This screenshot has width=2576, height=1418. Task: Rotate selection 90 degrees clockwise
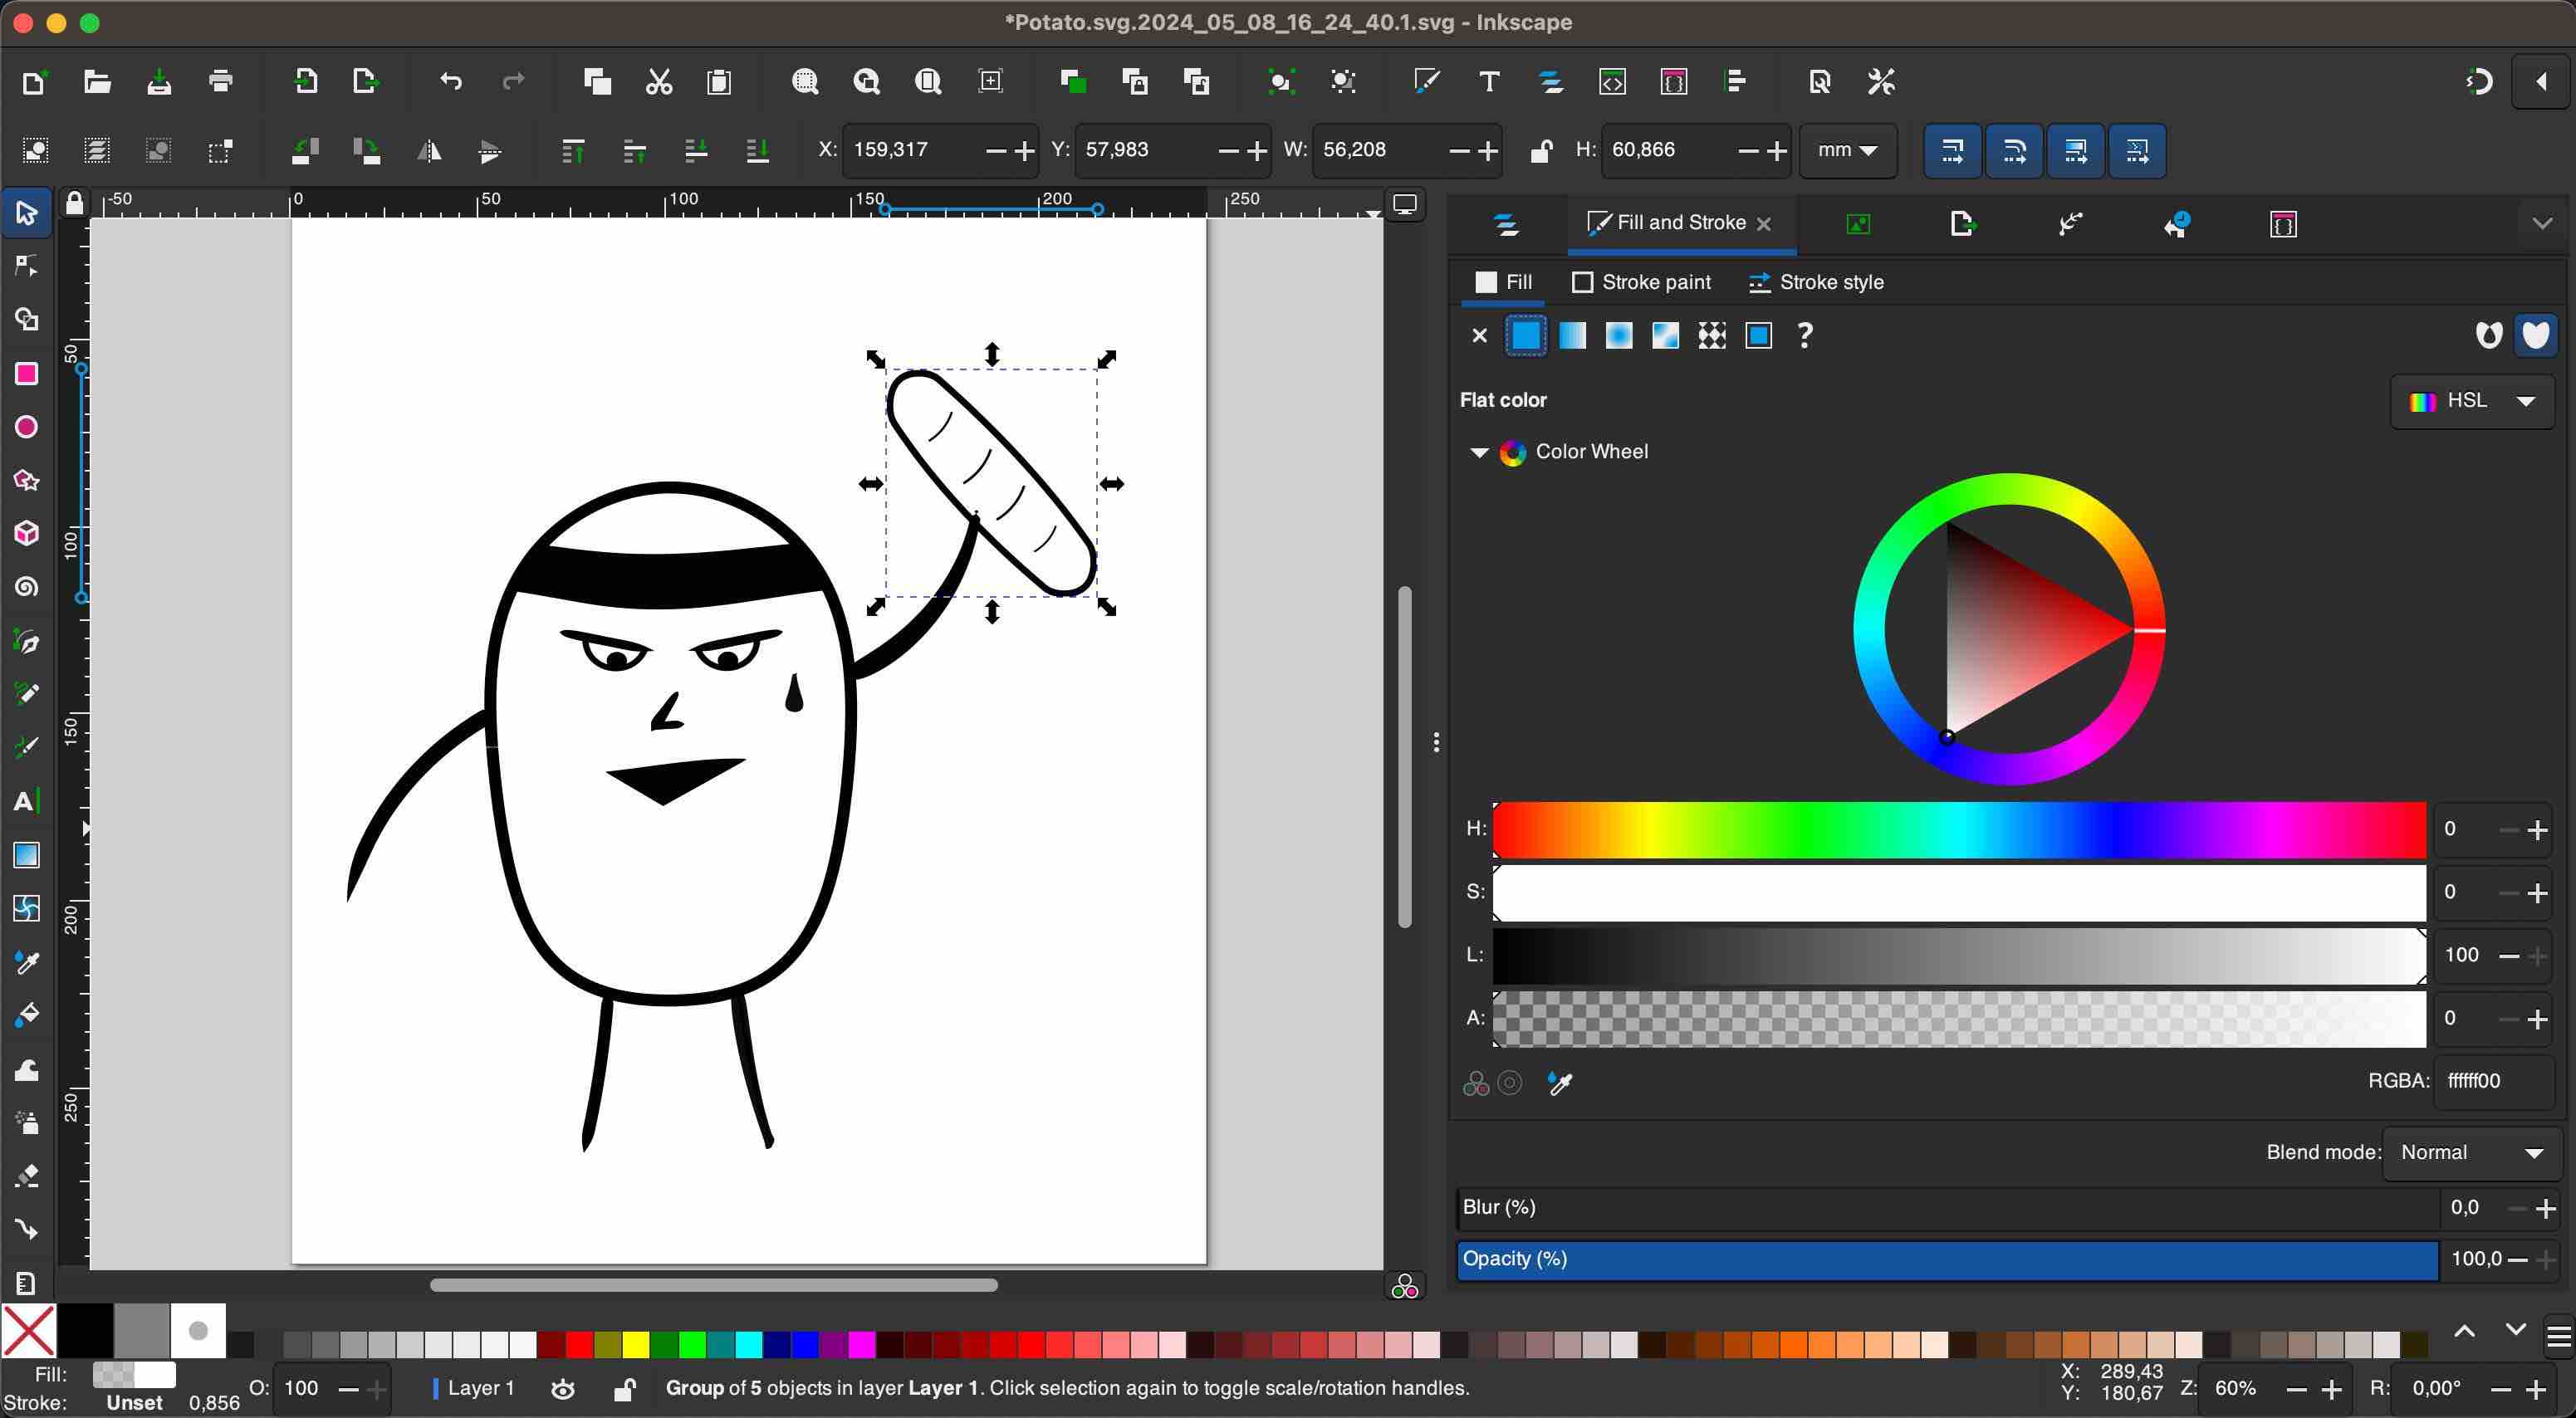(367, 151)
